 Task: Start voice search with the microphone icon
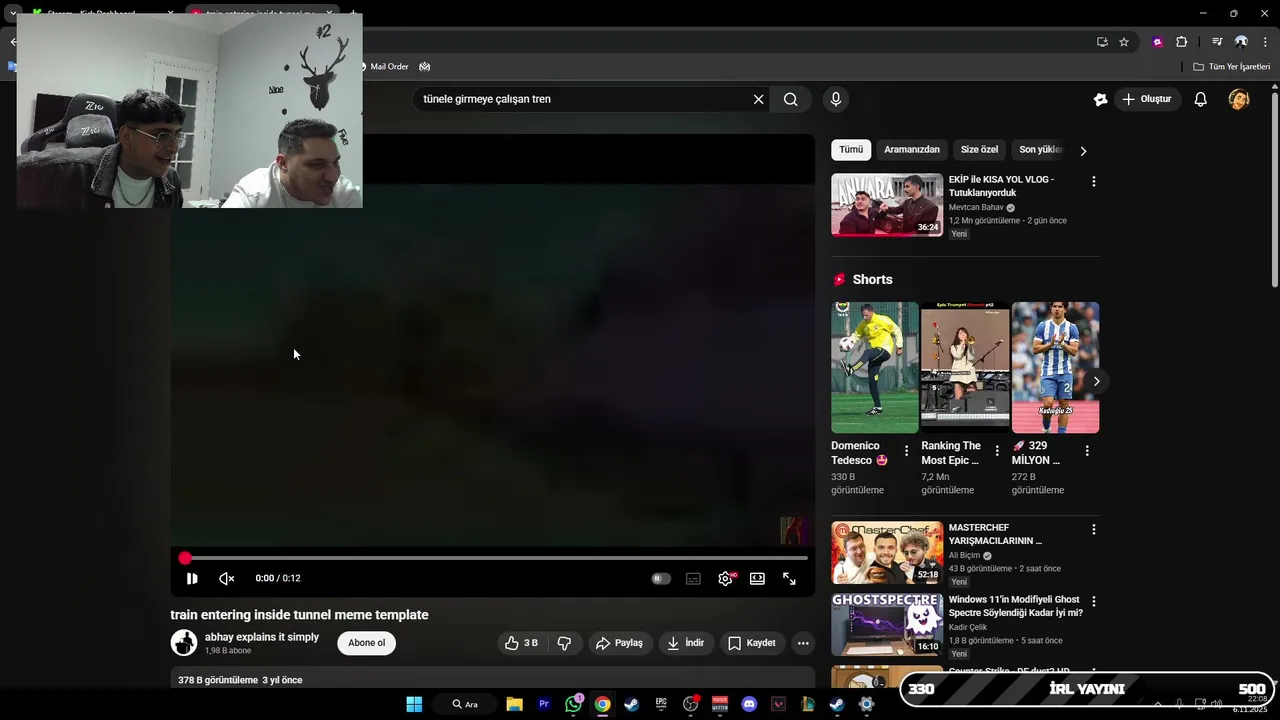tap(836, 99)
